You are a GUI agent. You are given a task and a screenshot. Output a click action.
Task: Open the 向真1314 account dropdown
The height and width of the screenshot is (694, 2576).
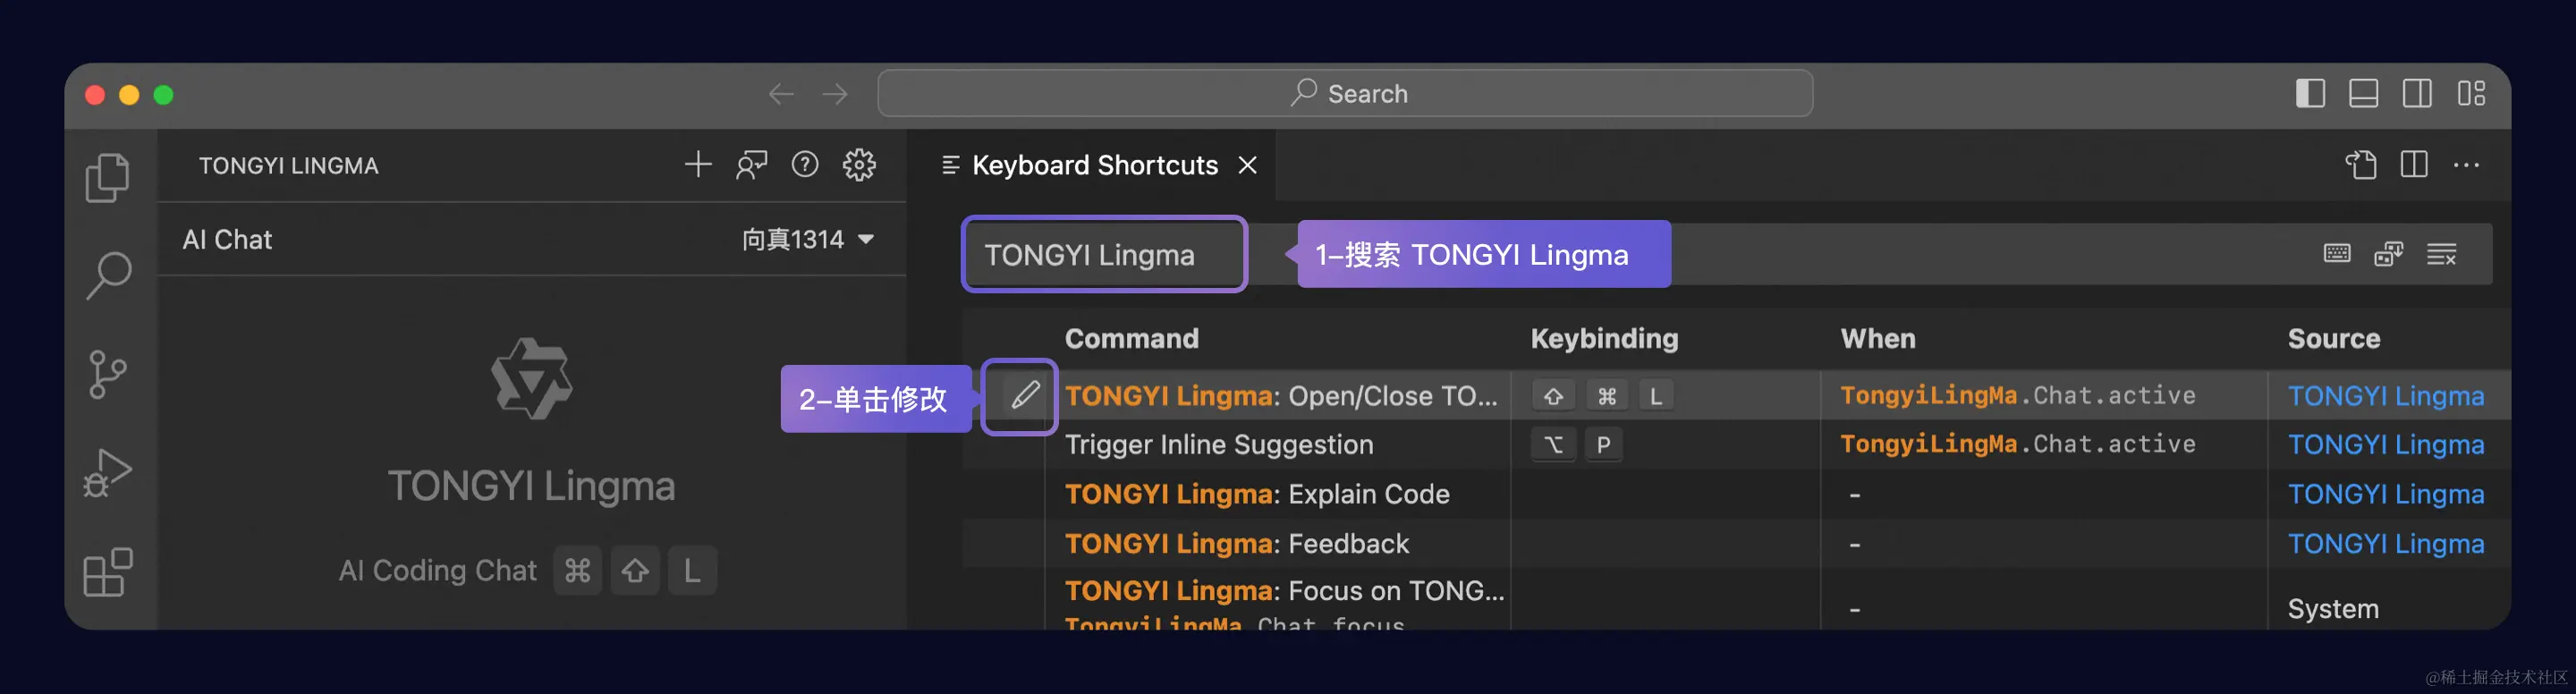(812, 239)
